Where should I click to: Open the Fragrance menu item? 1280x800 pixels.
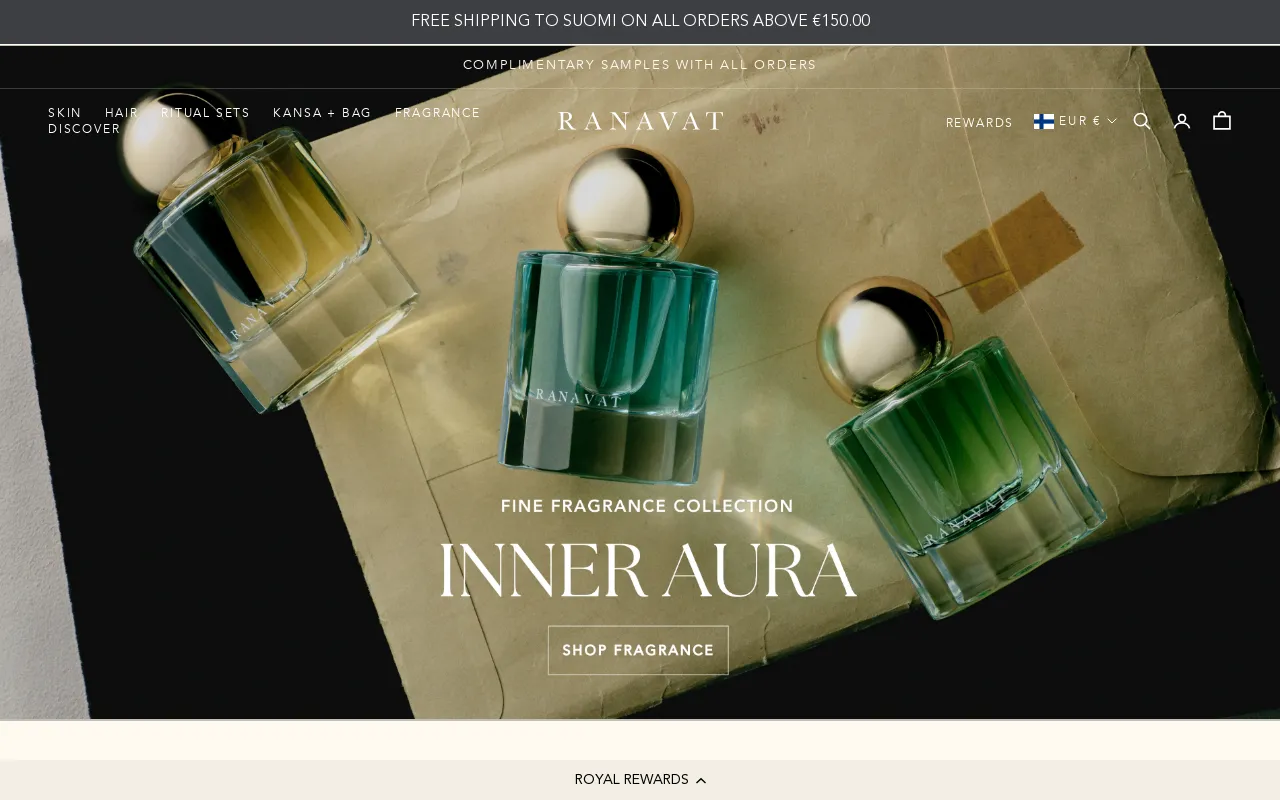point(437,113)
